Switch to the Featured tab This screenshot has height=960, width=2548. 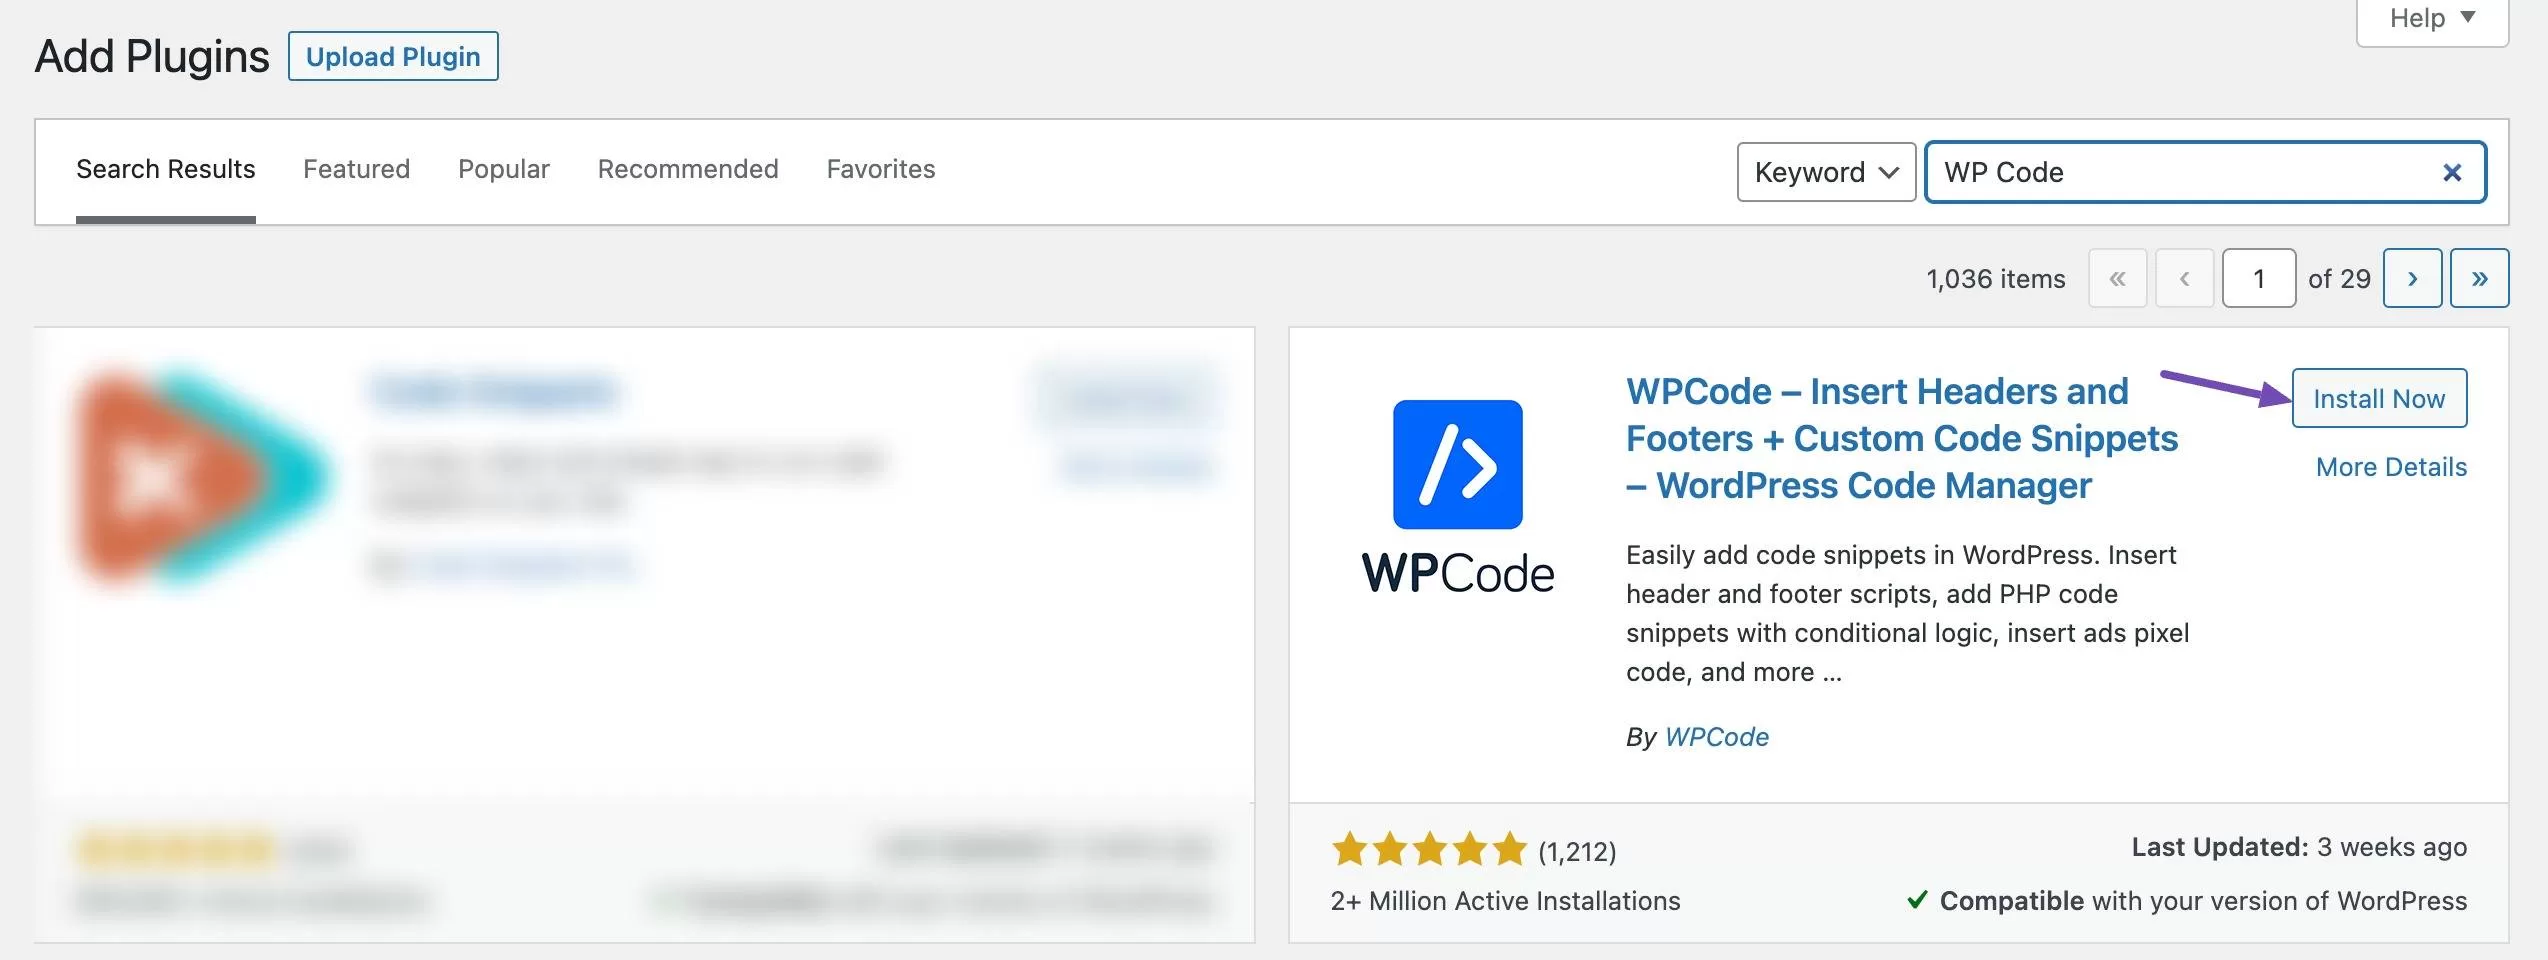[356, 169]
